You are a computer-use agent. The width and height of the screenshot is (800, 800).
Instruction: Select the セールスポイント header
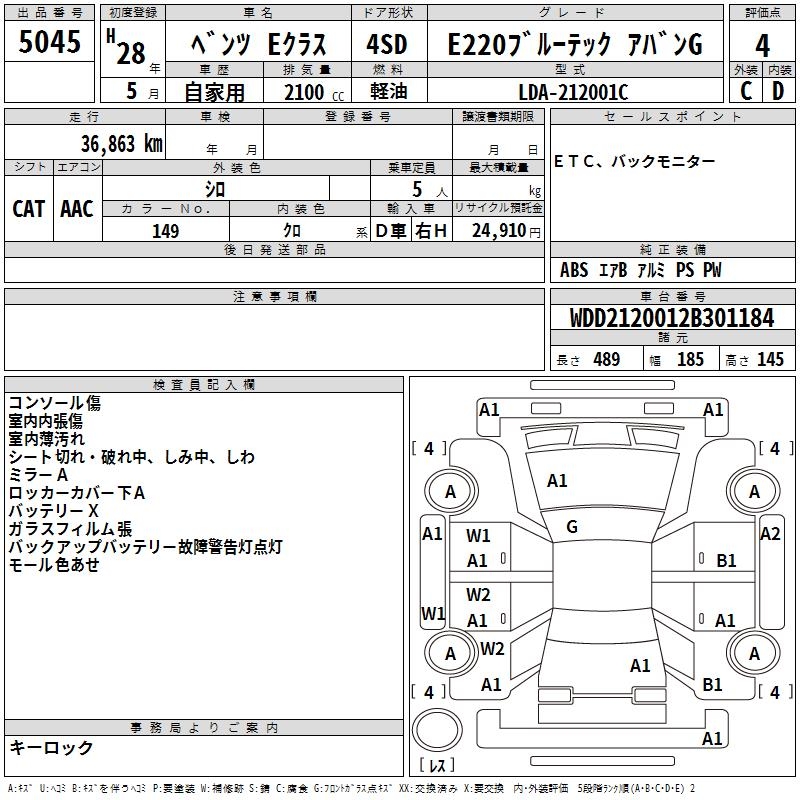pyautogui.click(x=672, y=117)
